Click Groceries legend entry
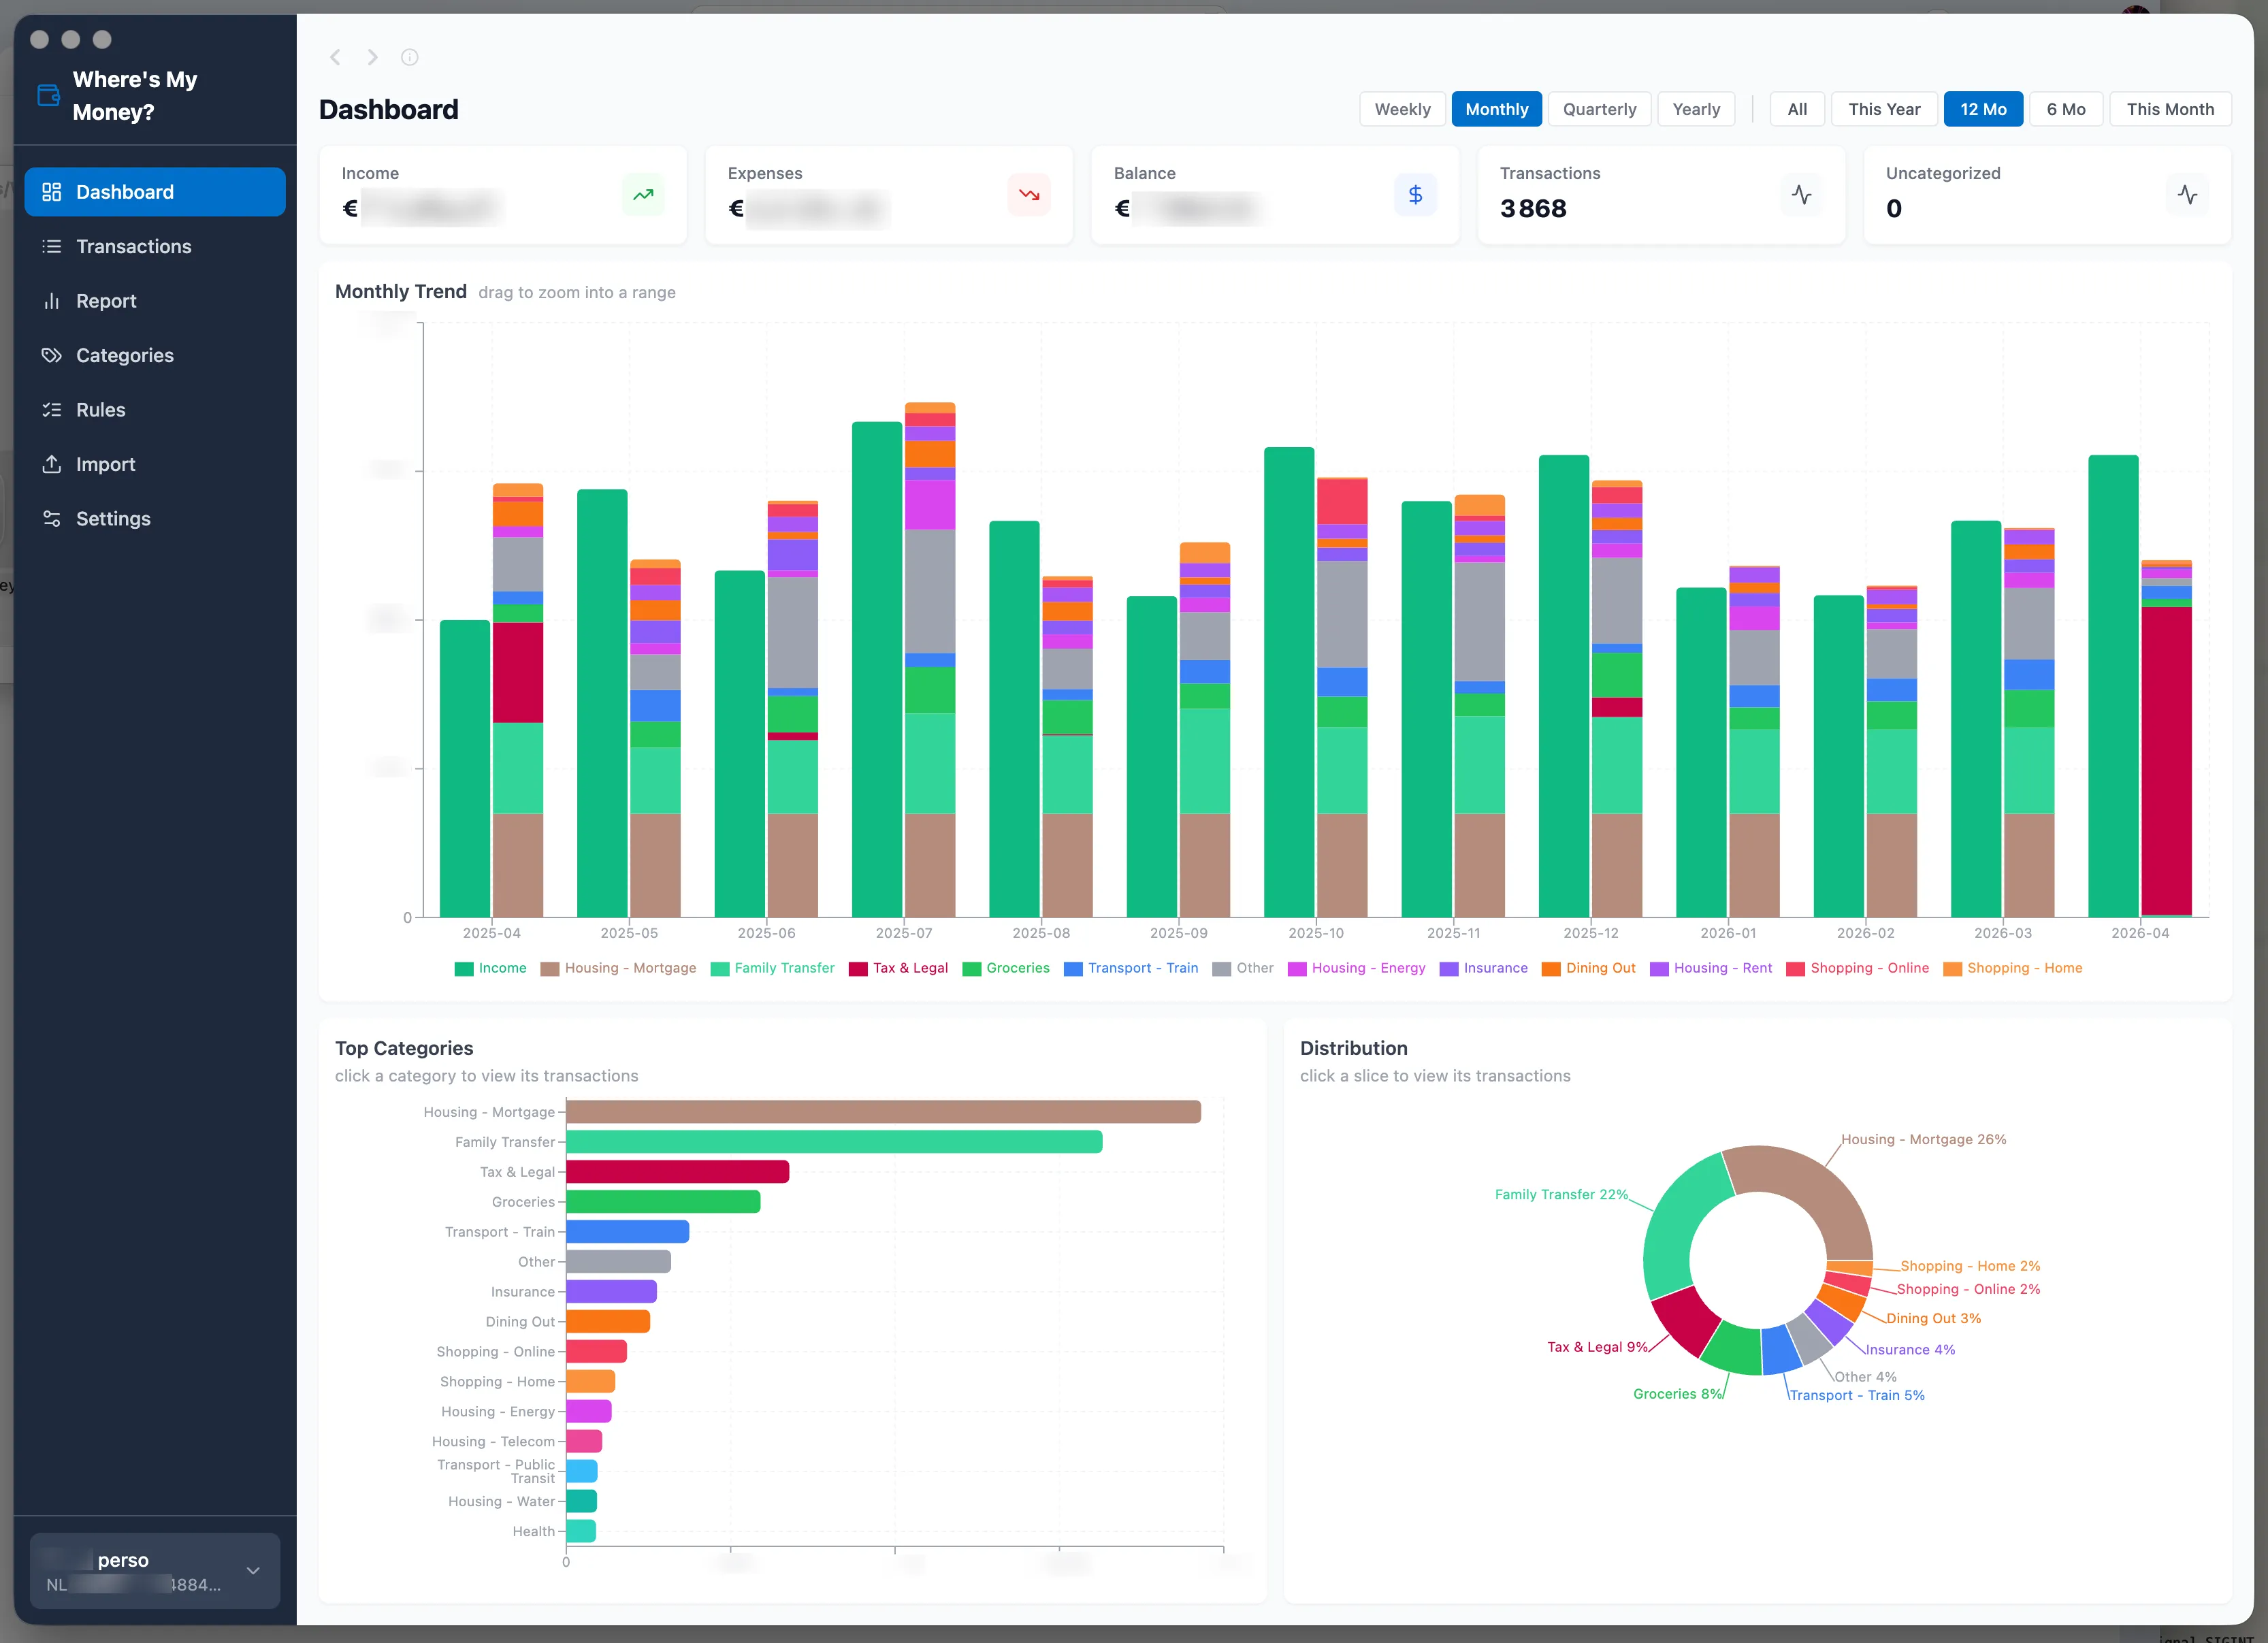 pyautogui.click(x=1006, y=968)
